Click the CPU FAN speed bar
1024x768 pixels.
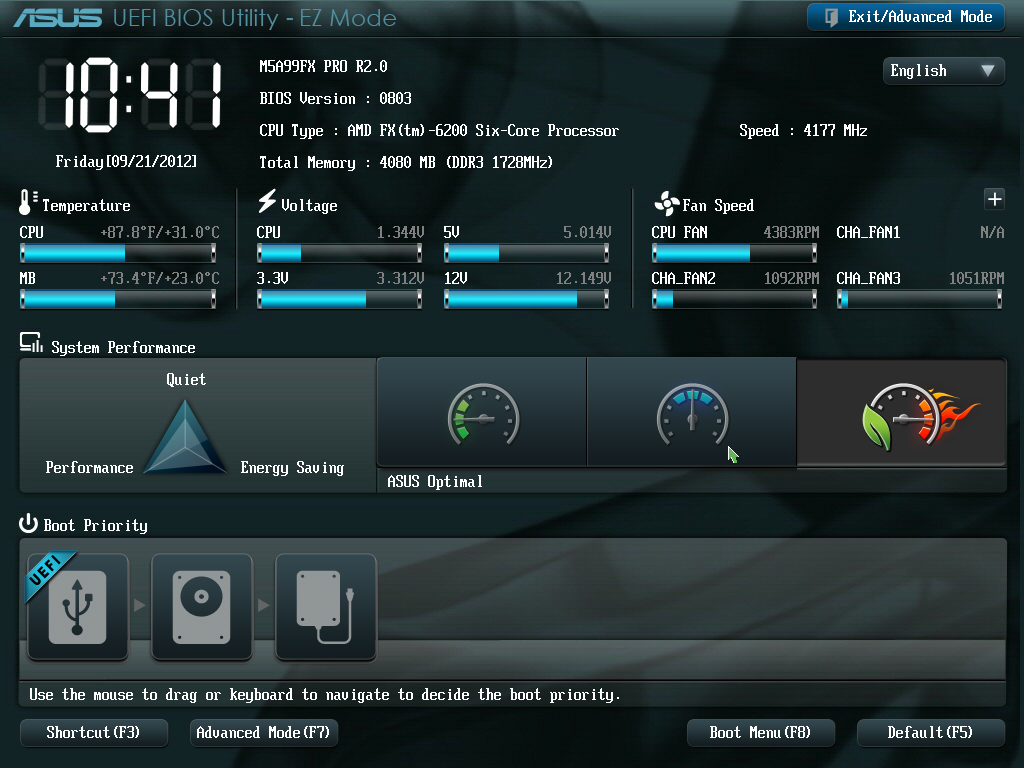click(735, 254)
